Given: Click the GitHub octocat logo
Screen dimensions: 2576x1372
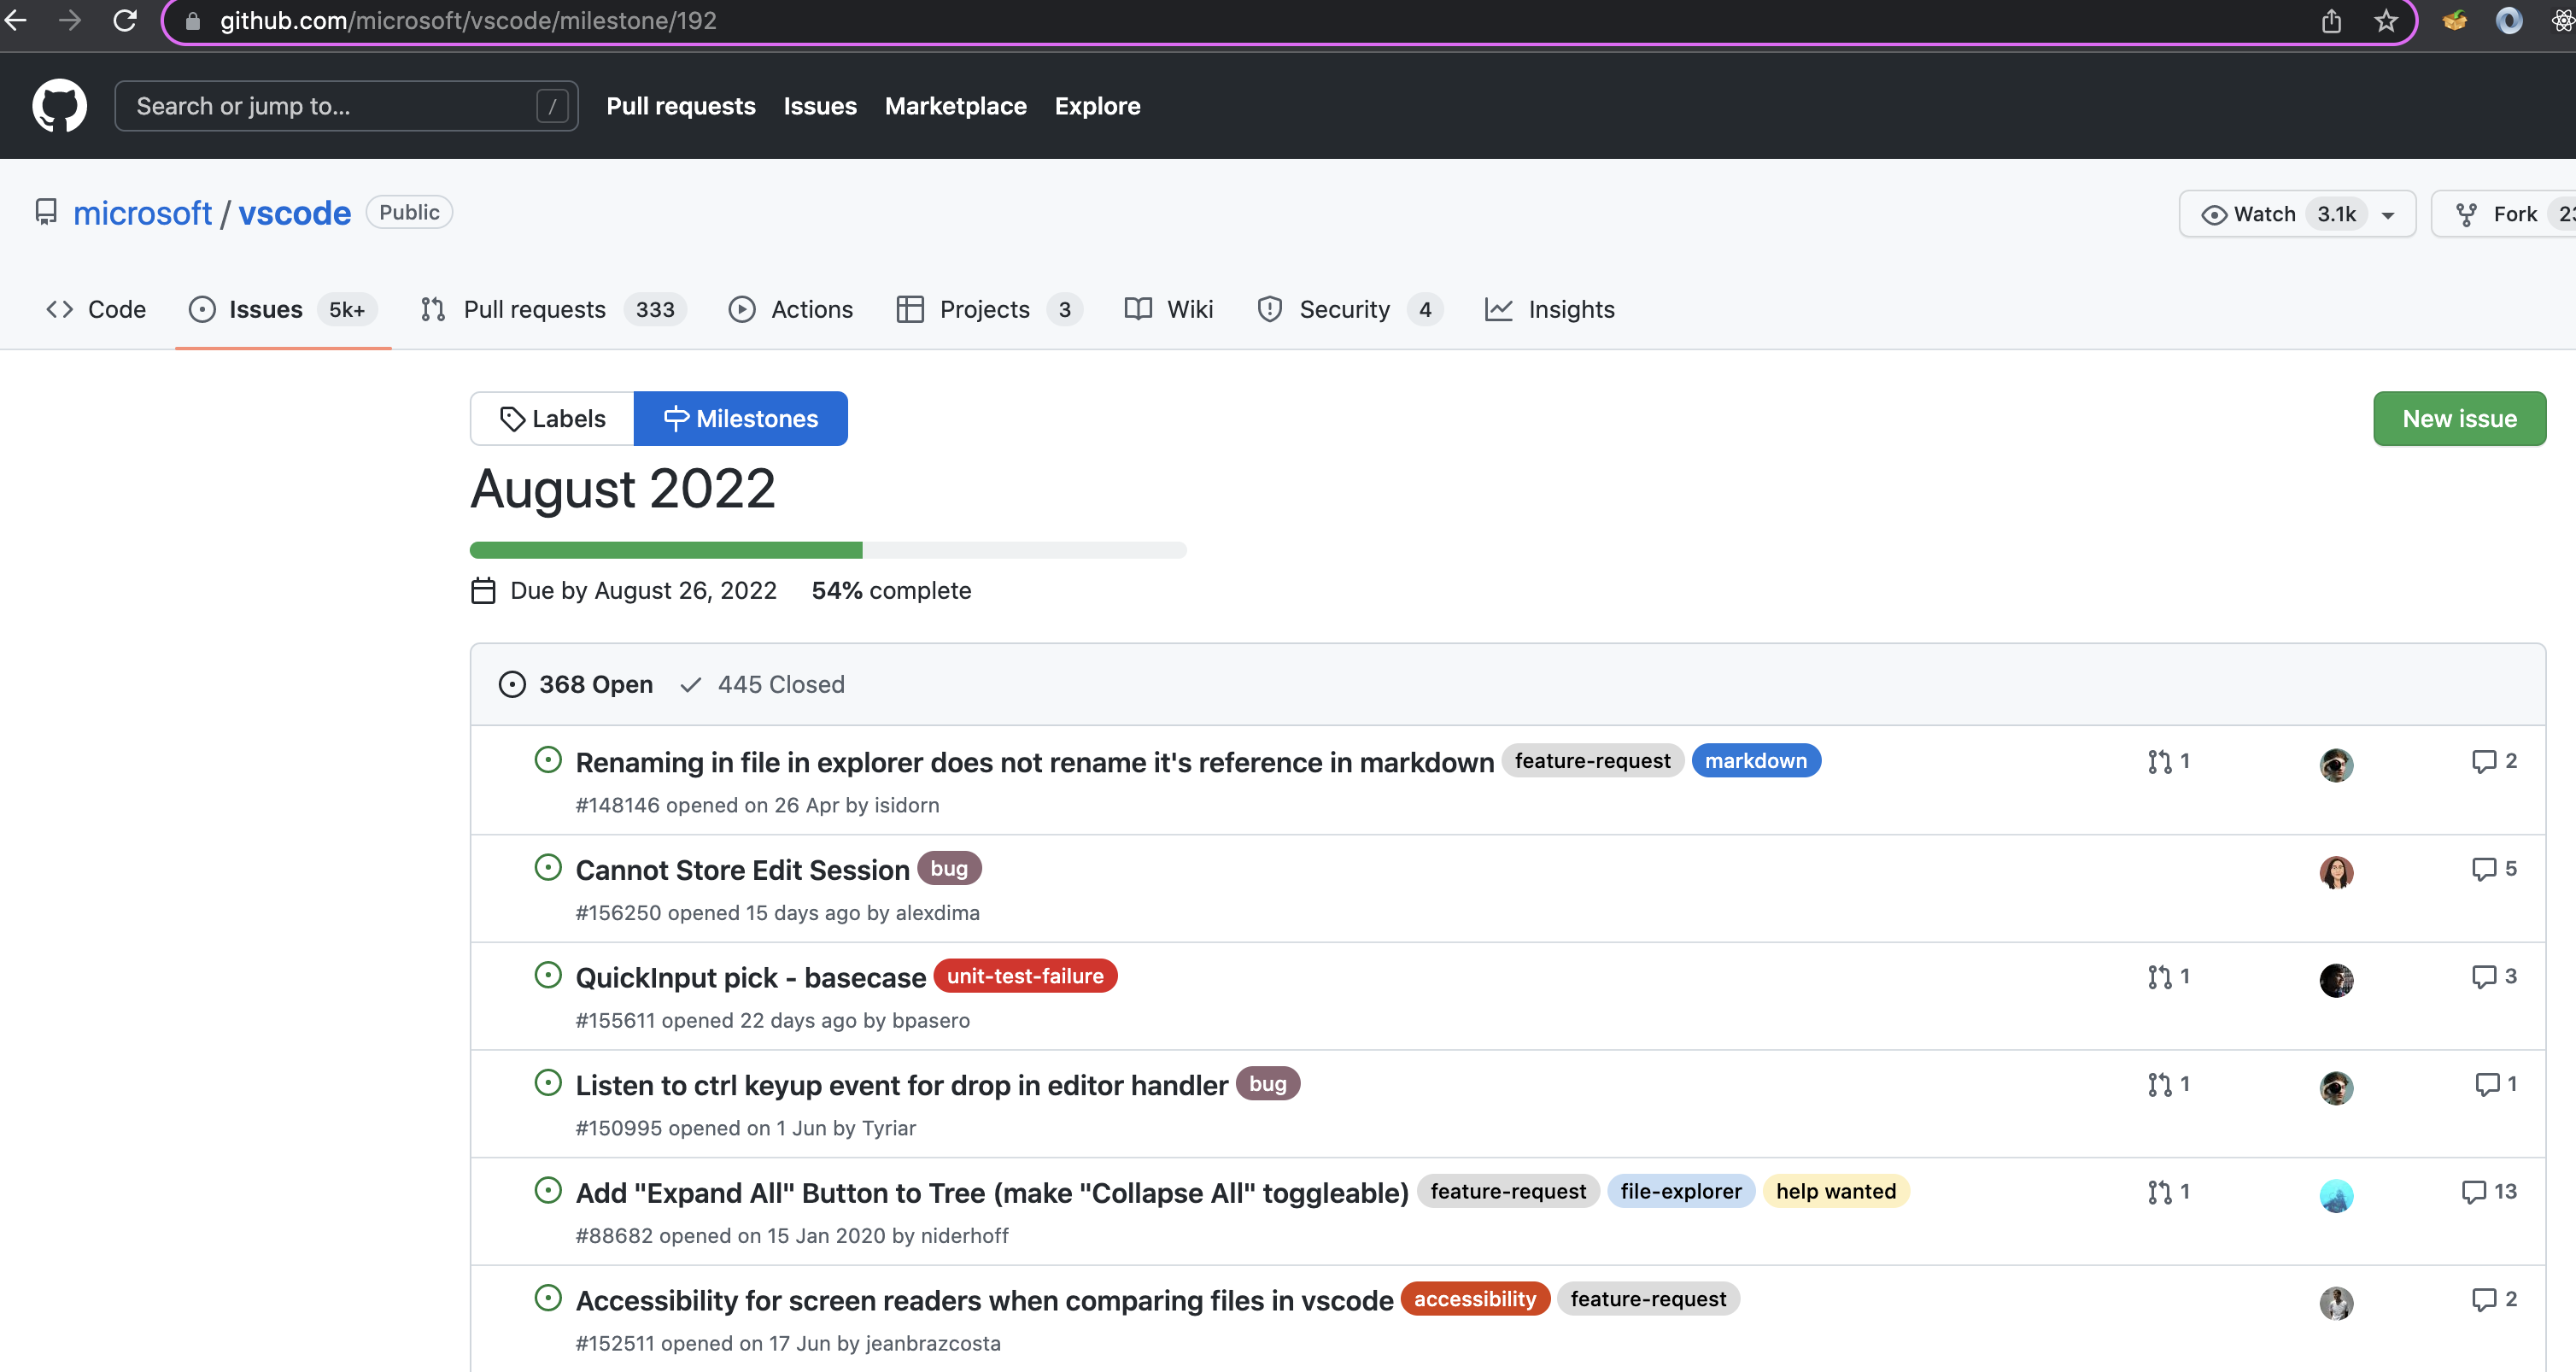Looking at the screenshot, I should [59, 105].
